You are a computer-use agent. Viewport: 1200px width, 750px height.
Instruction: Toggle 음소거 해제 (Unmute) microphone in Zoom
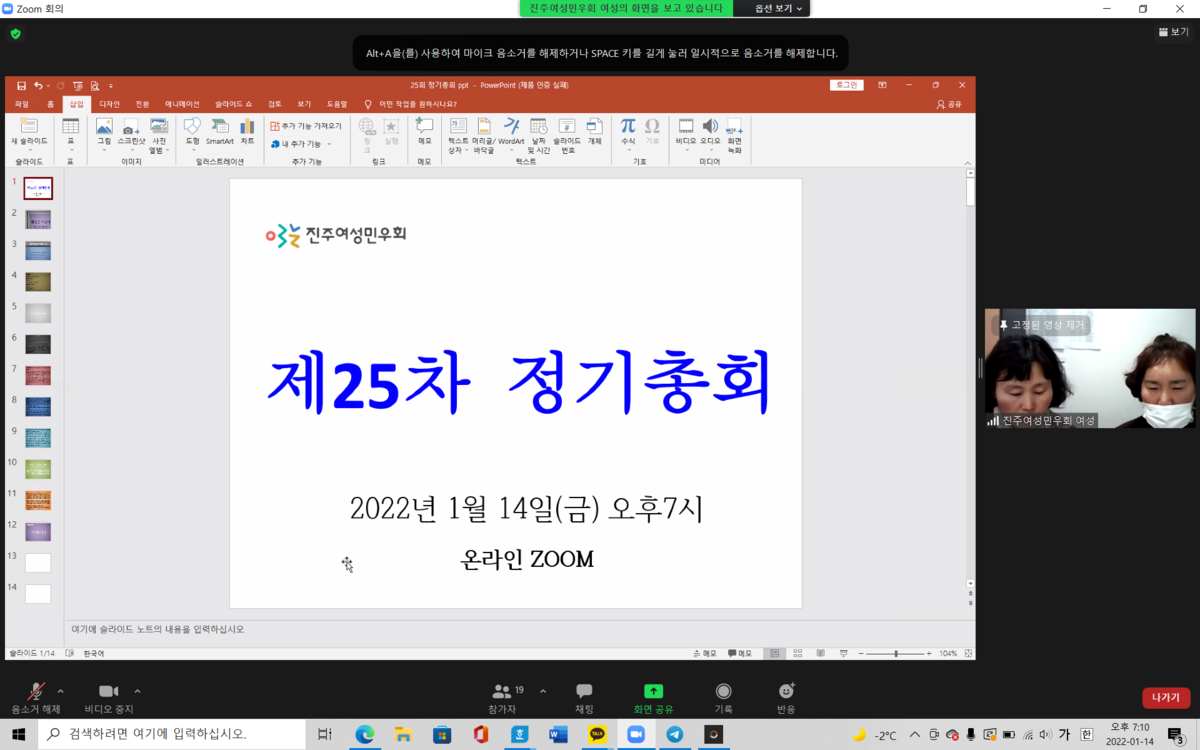coord(35,698)
